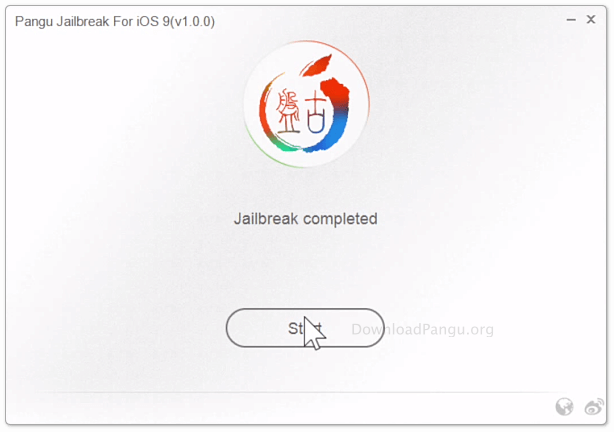The height and width of the screenshot is (432, 614).
Task: Click the progress line above the footer icons
Action: [x=298, y=392]
